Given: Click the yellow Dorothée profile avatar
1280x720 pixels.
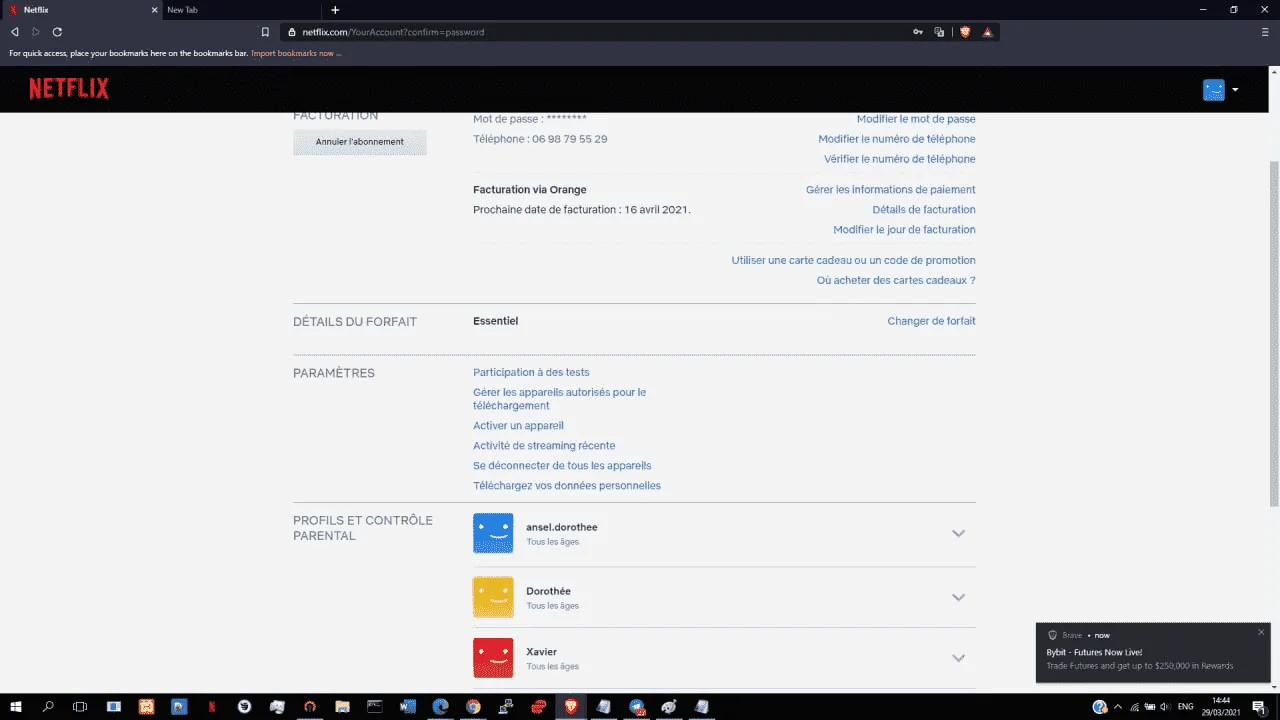Looking at the screenshot, I should pos(493,597).
